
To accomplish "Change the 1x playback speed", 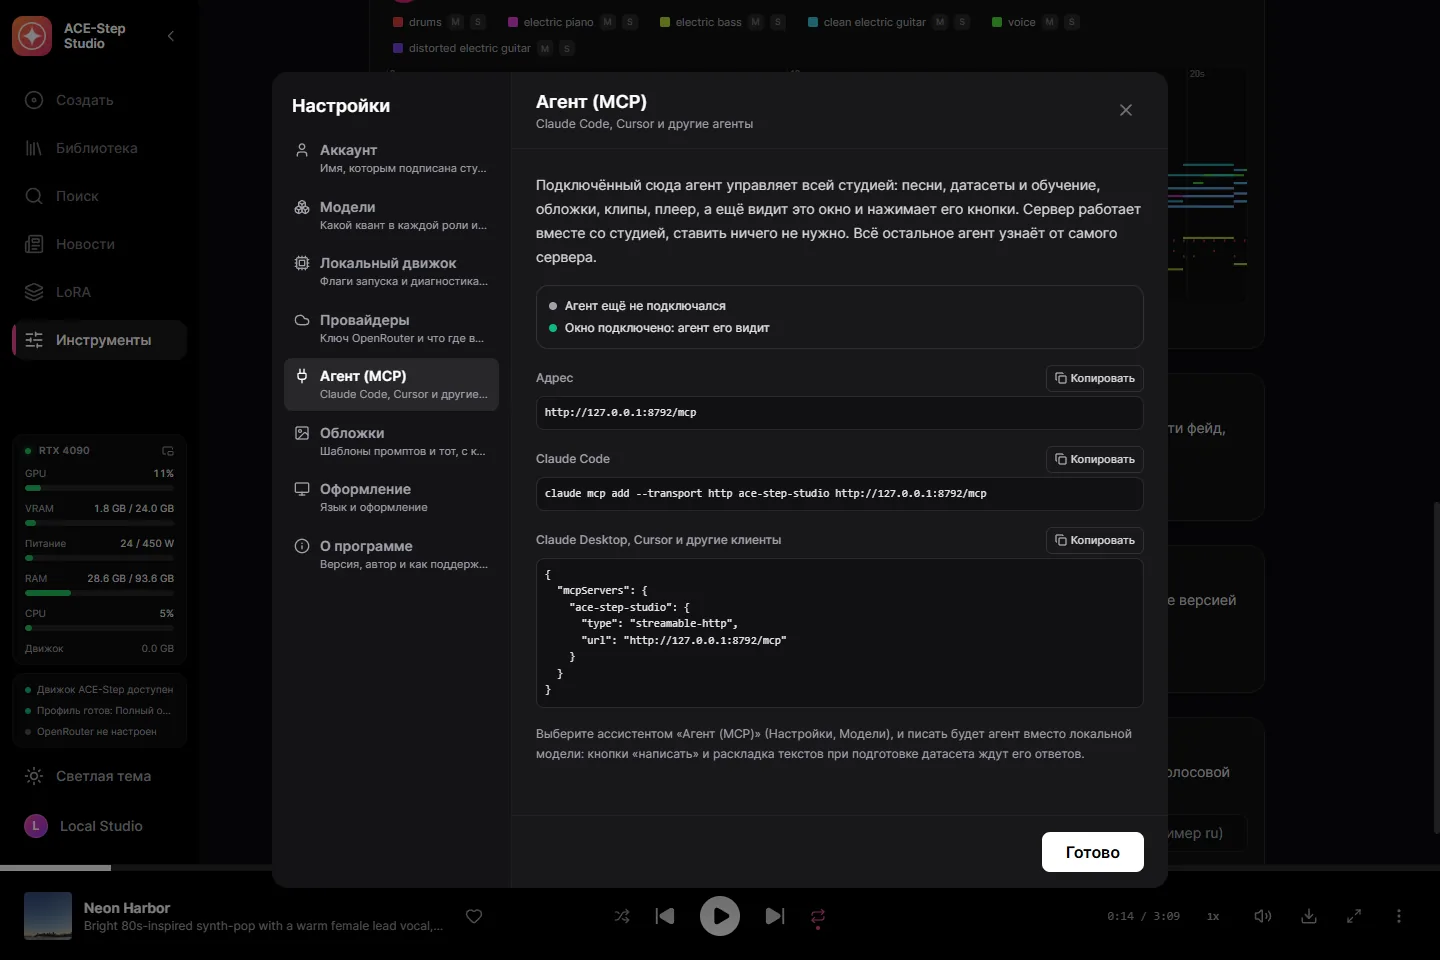I will coord(1213,916).
